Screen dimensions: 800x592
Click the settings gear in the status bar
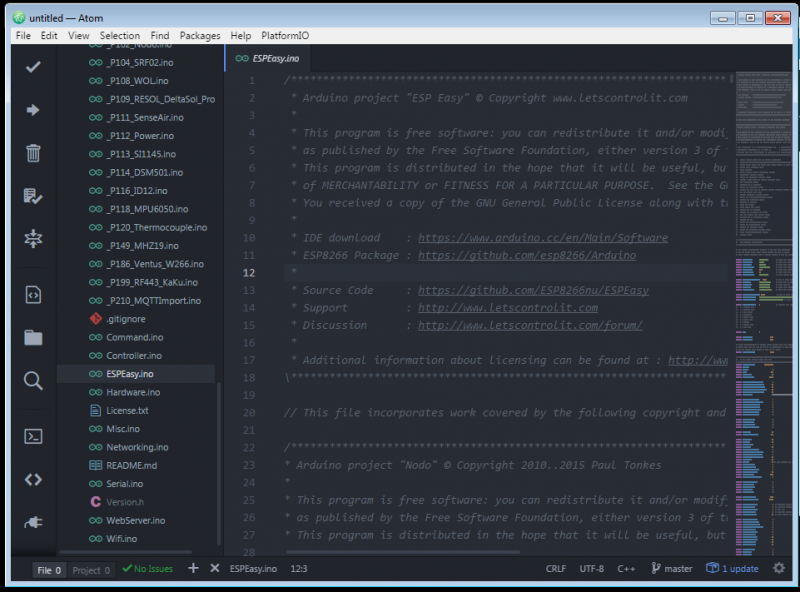tap(779, 568)
